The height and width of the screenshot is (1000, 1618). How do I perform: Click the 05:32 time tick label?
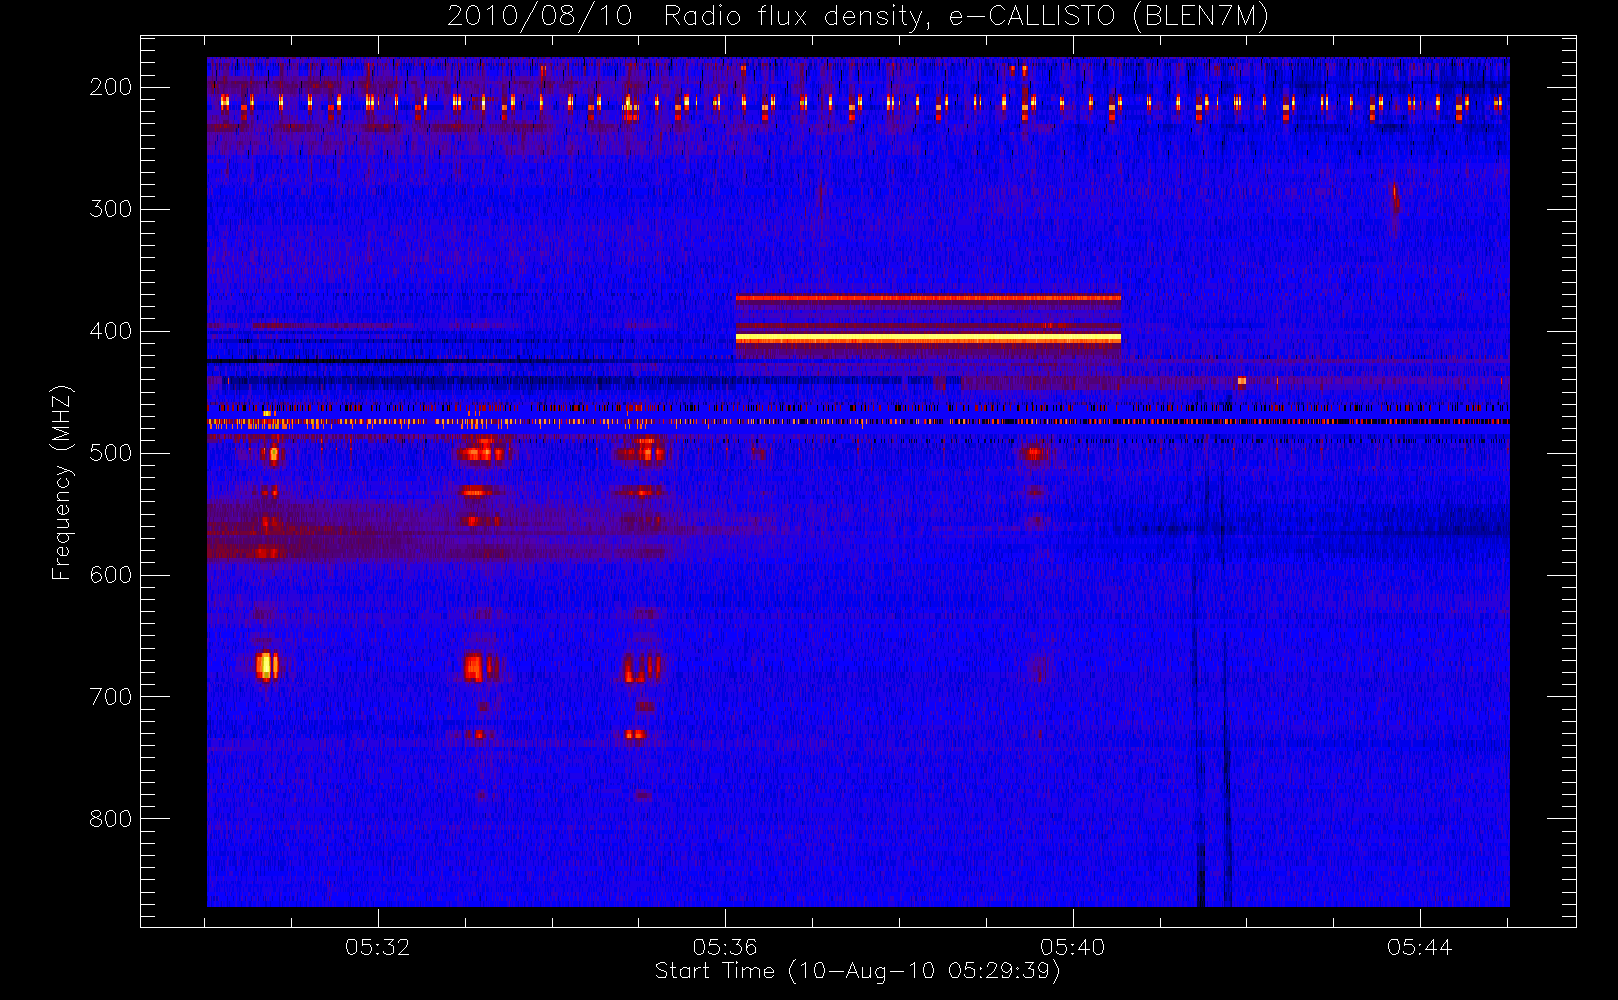[378, 947]
